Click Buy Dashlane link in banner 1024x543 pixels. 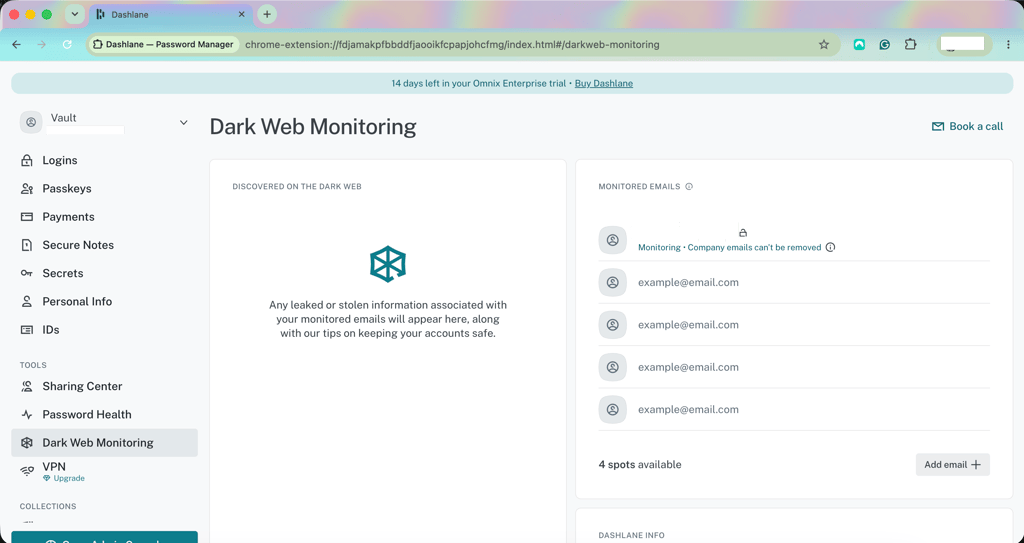(603, 83)
